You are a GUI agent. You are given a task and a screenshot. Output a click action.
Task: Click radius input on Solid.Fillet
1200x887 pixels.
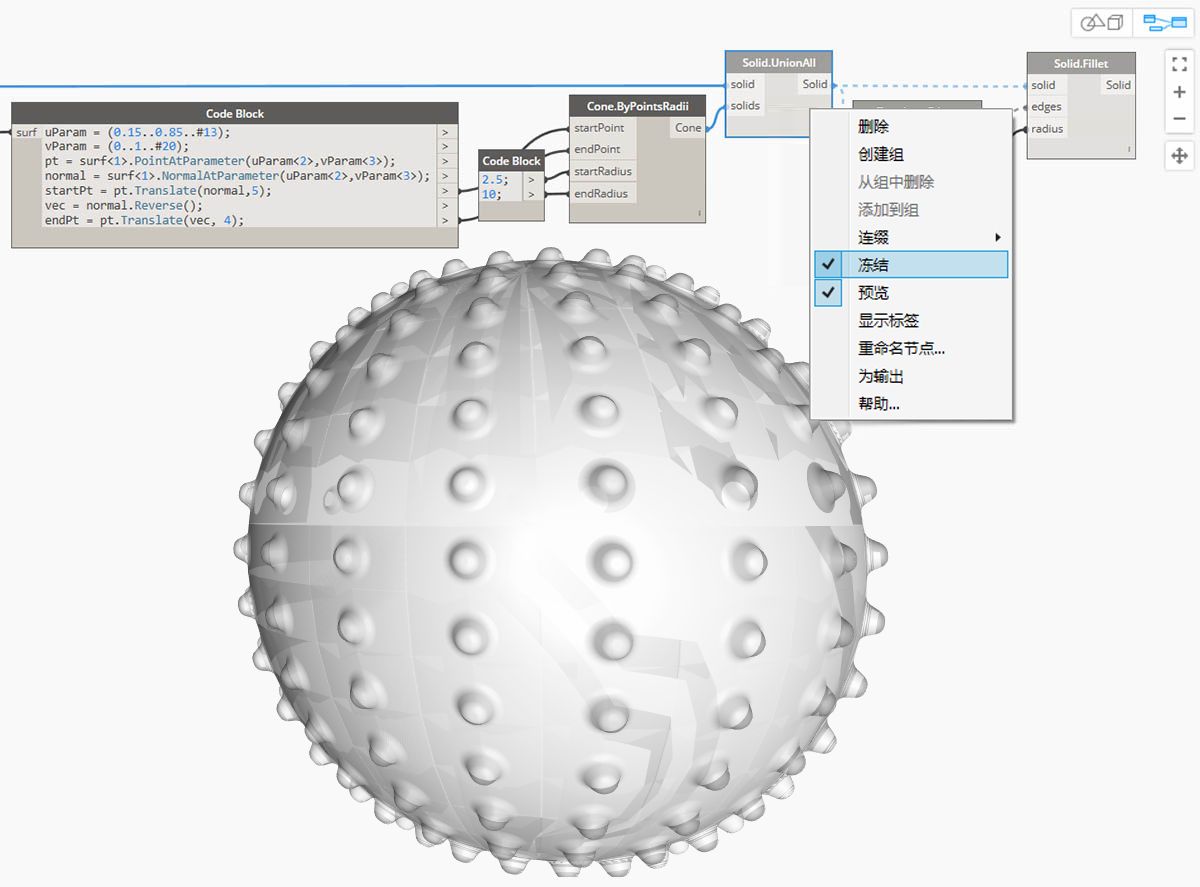click(1047, 129)
